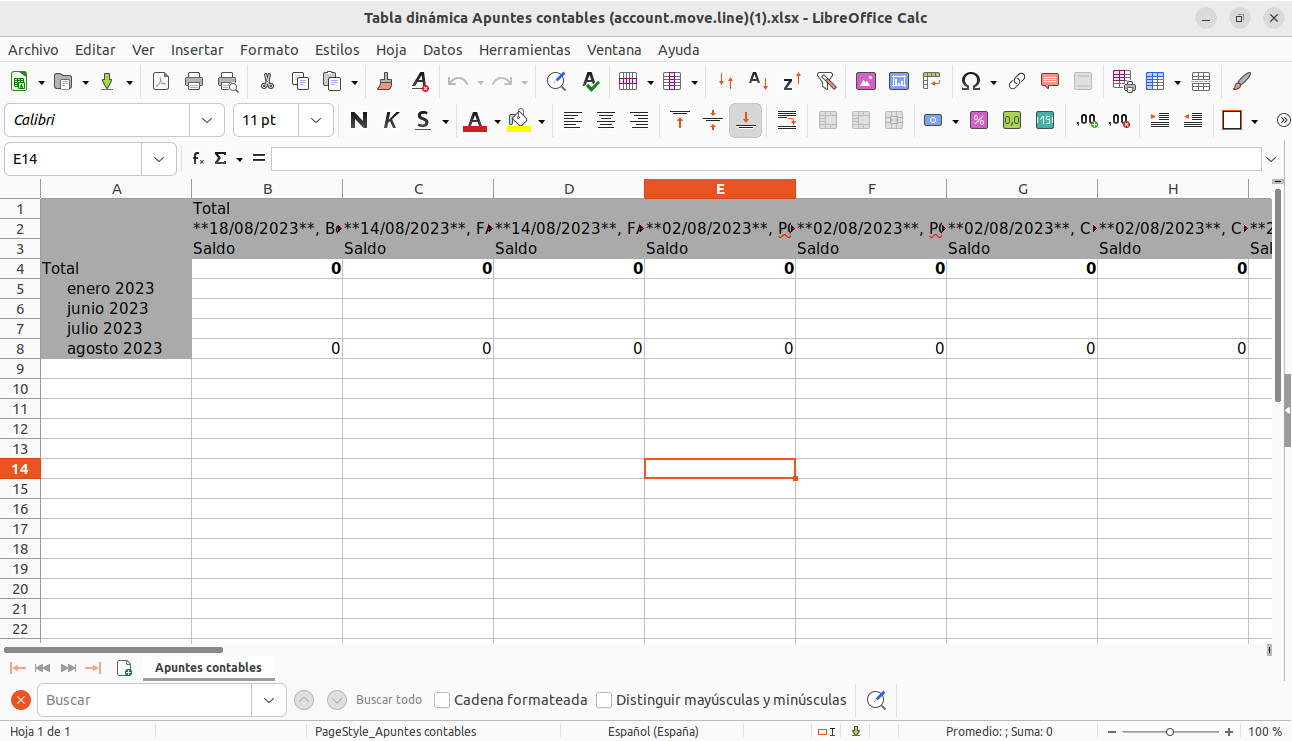
Task: Open the Formato menu
Action: click(269, 50)
